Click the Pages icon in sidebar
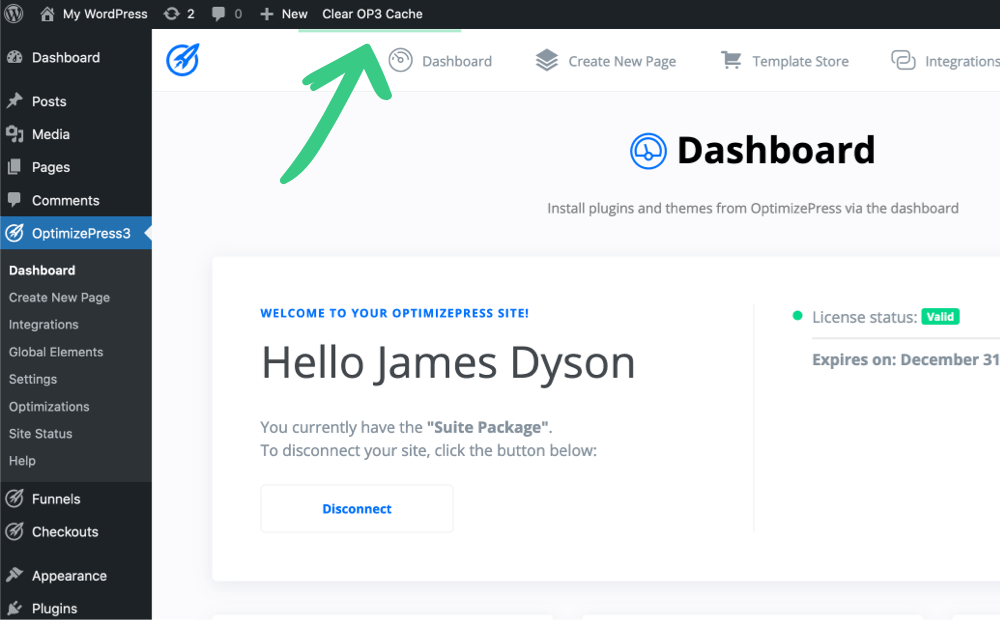This screenshot has height=620, width=1000. click(x=15, y=167)
